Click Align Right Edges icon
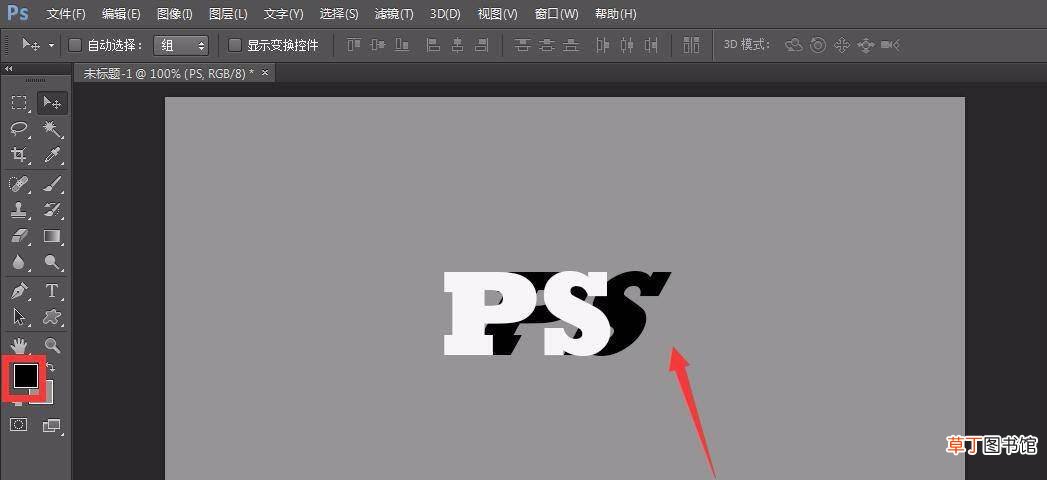Image resolution: width=1047 pixels, height=480 pixels. click(481, 45)
